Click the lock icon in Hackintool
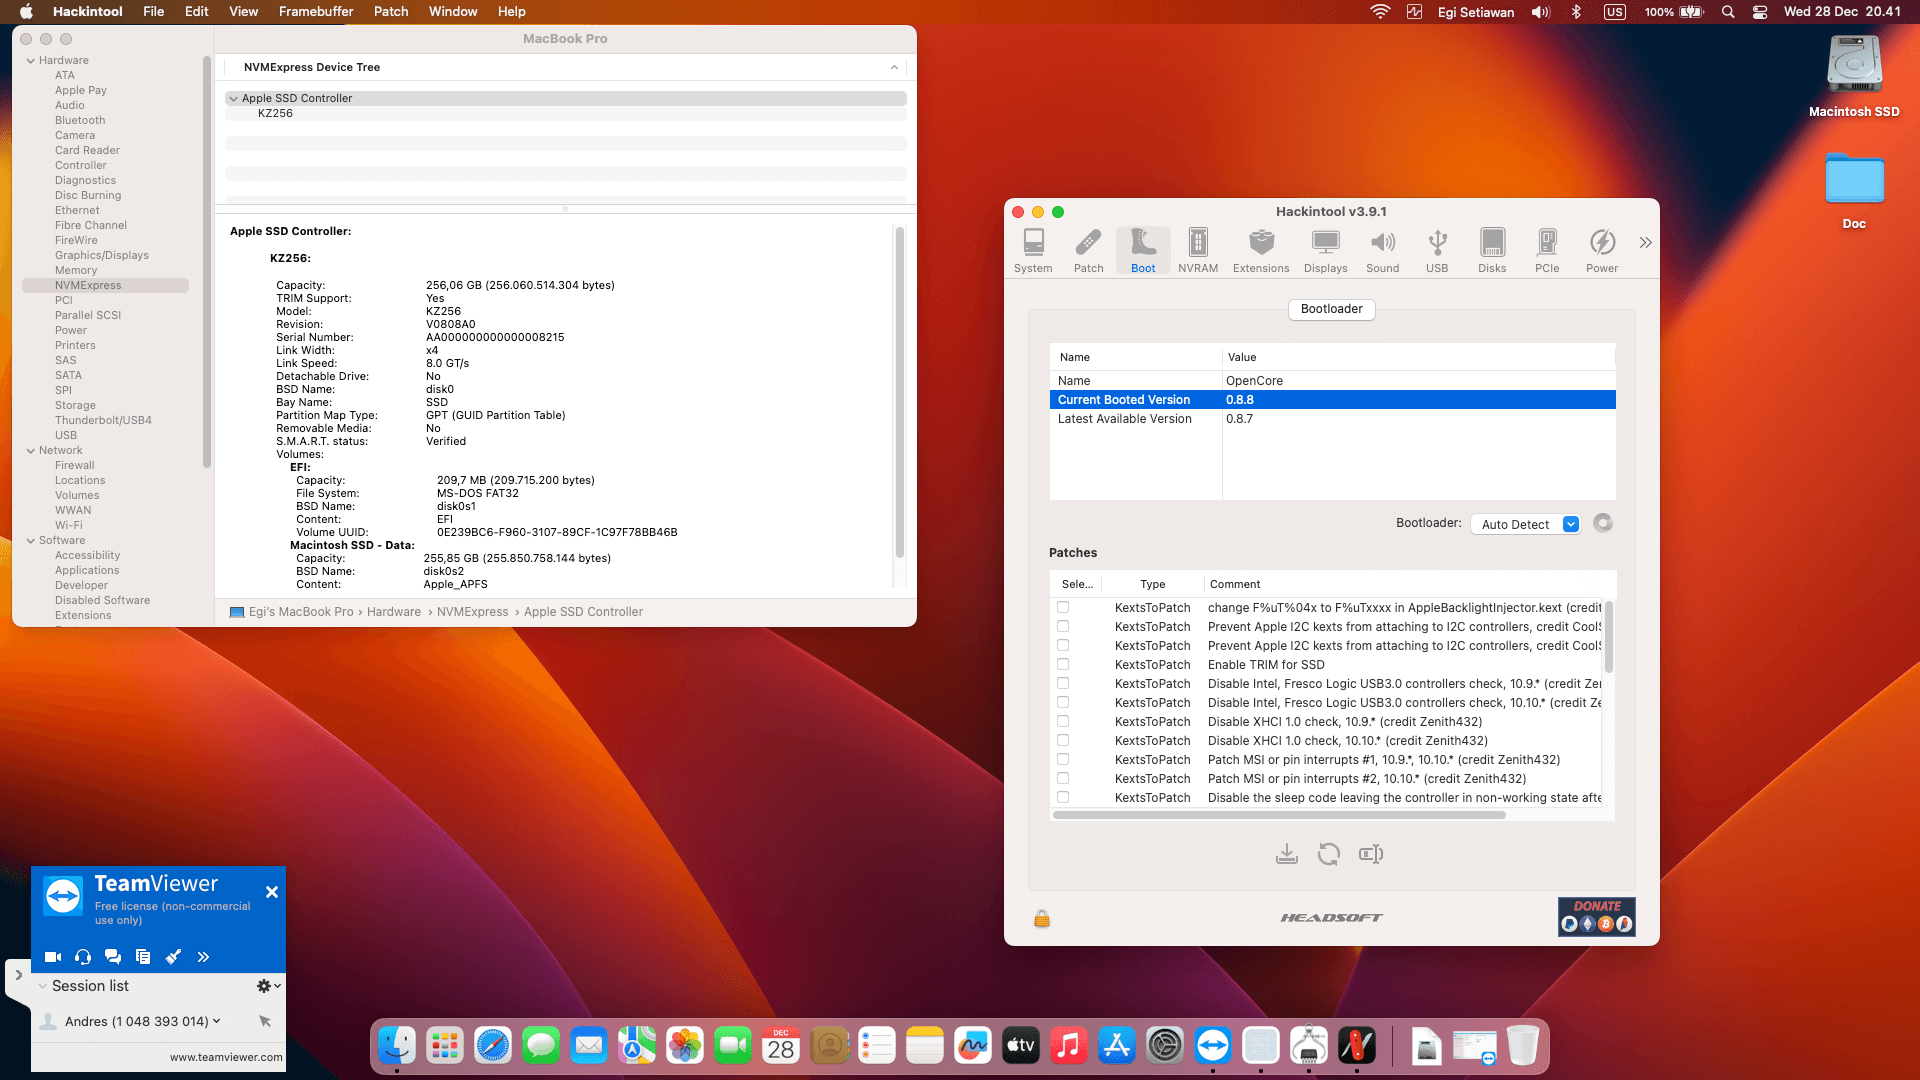 [x=1041, y=918]
